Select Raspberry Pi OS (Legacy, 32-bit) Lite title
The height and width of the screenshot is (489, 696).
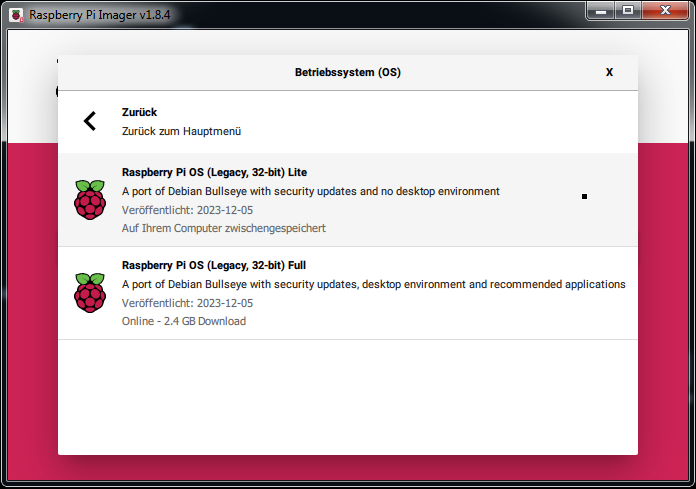pyautogui.click(x=214, y=172)
